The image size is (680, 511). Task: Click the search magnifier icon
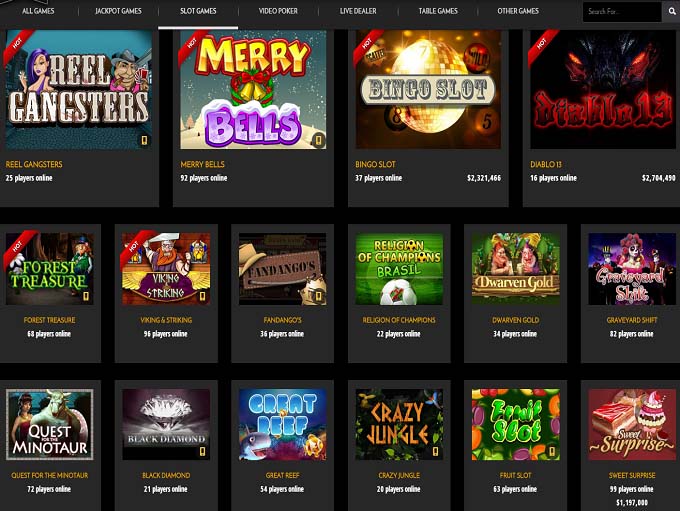(x=671, y=11)
